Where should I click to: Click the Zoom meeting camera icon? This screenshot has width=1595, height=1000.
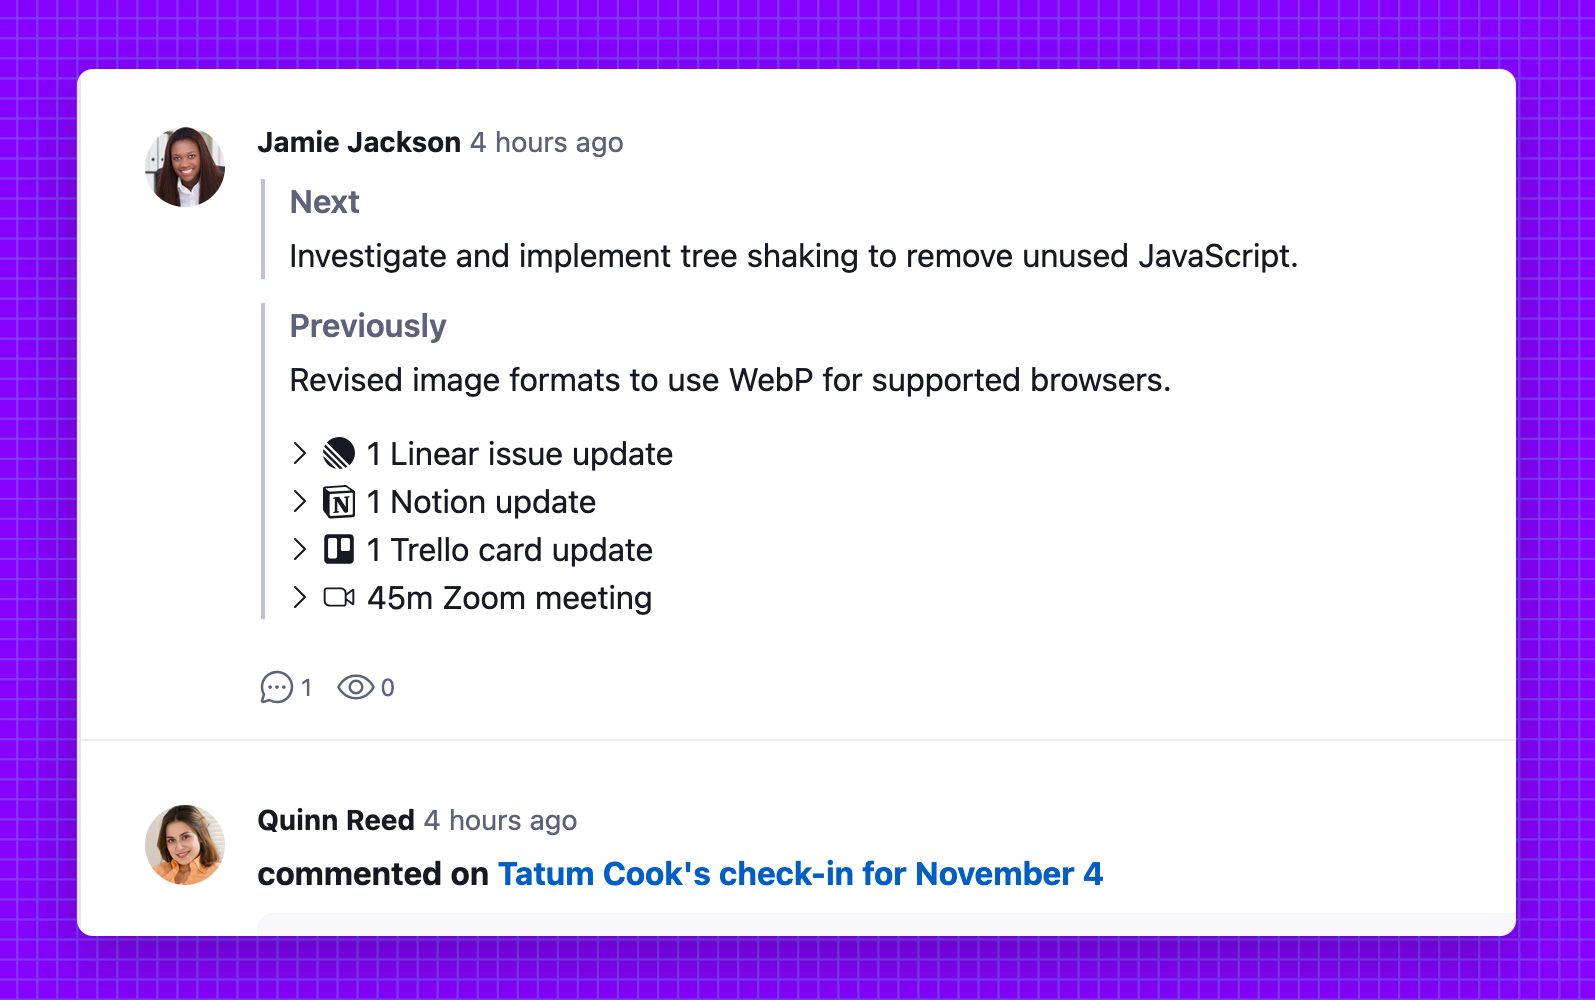(x=340, y=597)
